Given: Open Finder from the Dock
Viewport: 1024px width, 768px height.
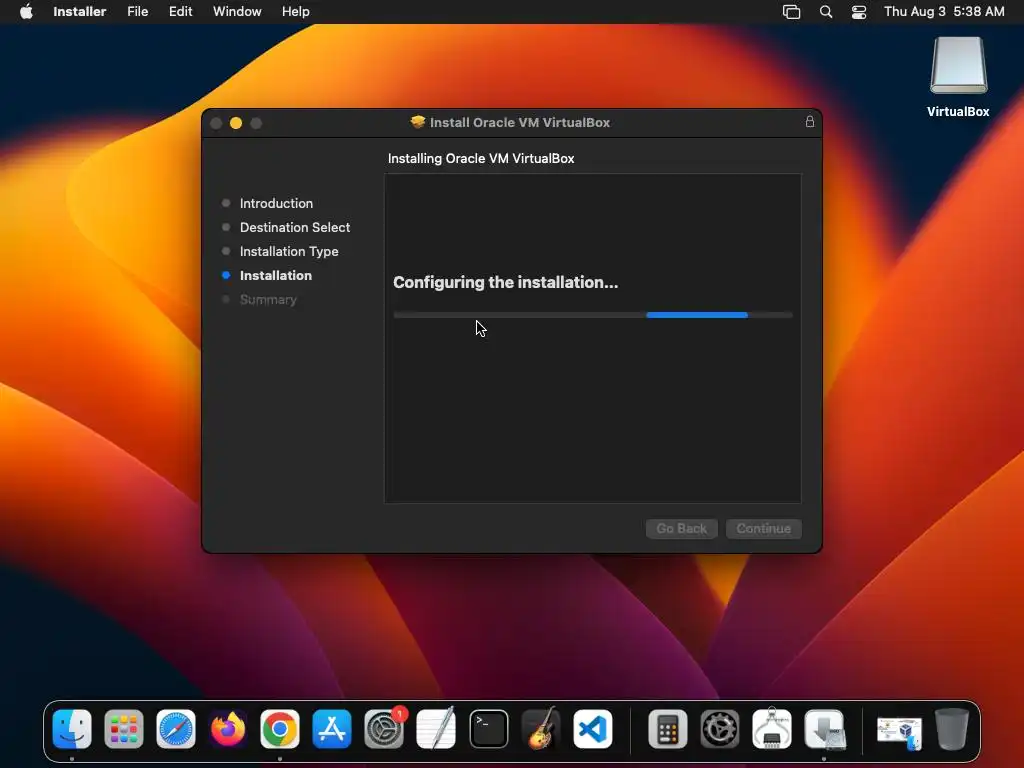Looking at the screenshot, I should click(72, 729).
